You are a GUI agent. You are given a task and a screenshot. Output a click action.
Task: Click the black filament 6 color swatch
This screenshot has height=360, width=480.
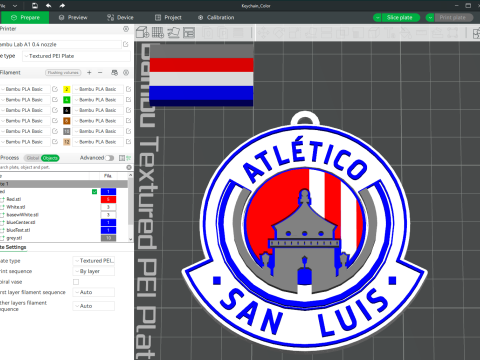pyautogui.click(x=67, y=110)
